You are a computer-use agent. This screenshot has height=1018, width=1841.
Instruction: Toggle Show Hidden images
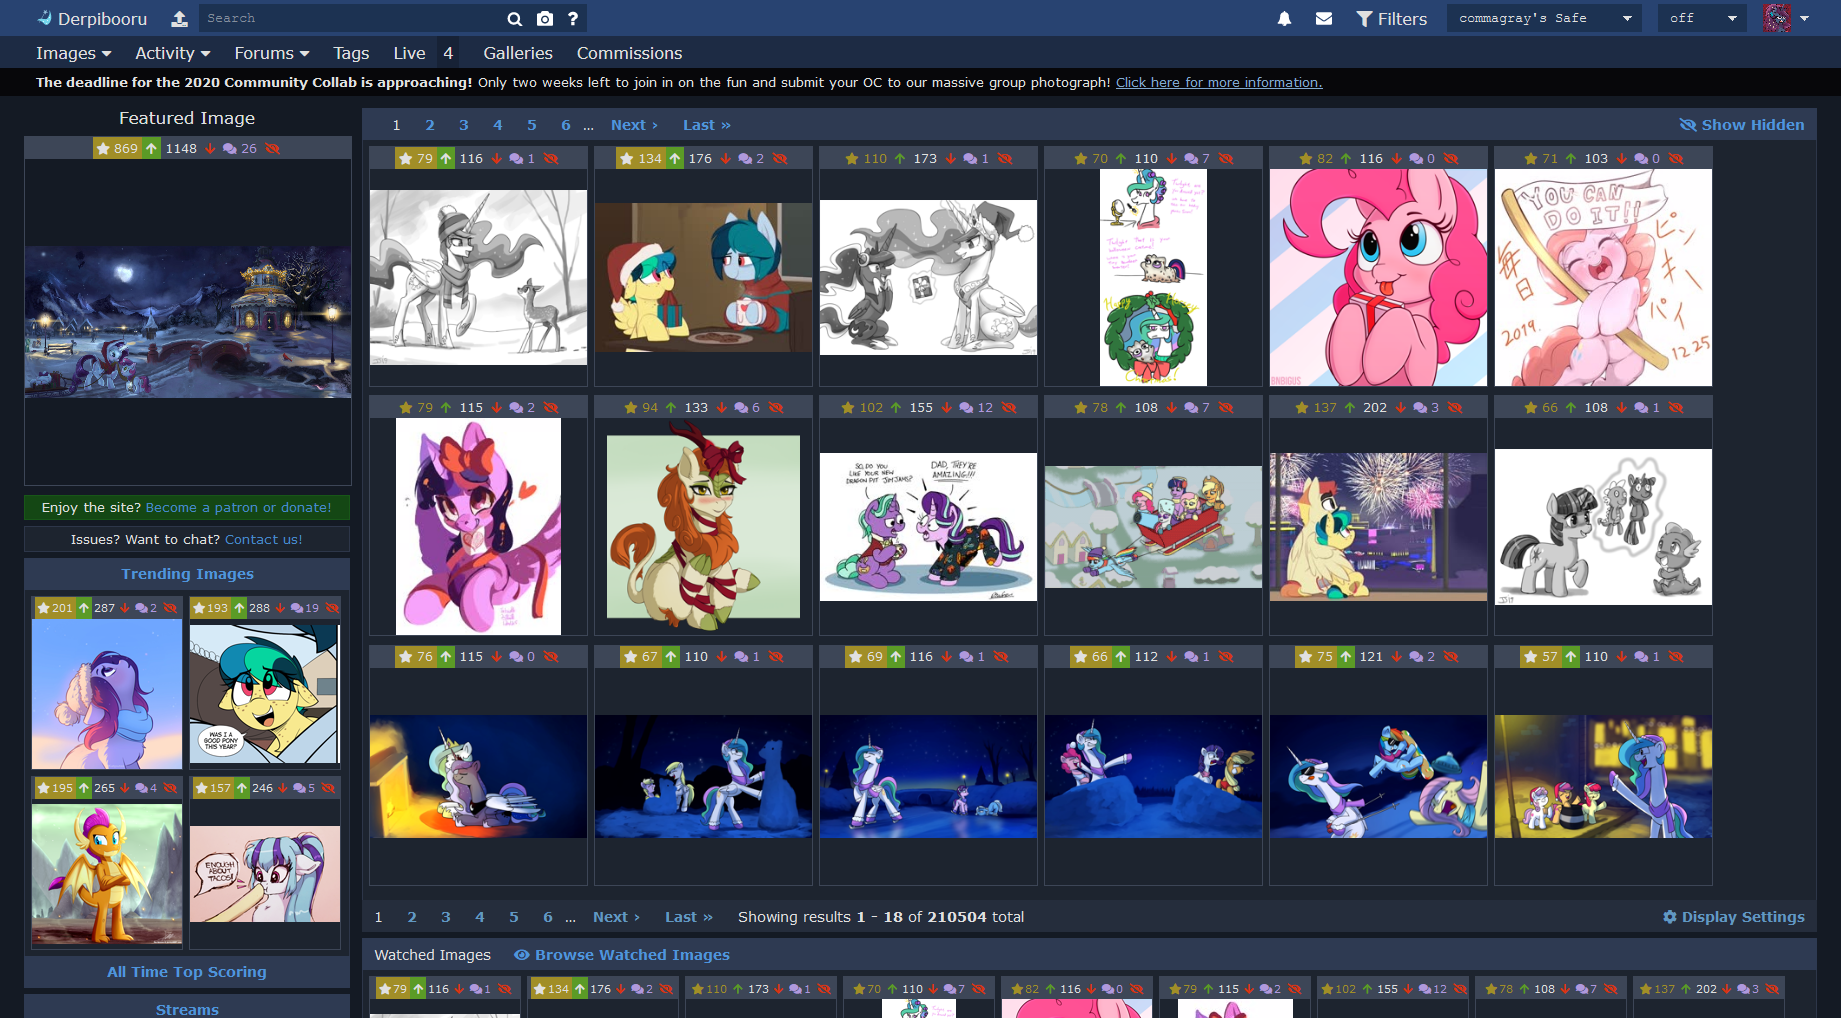pyautogui.click(x=1742, y=124)
